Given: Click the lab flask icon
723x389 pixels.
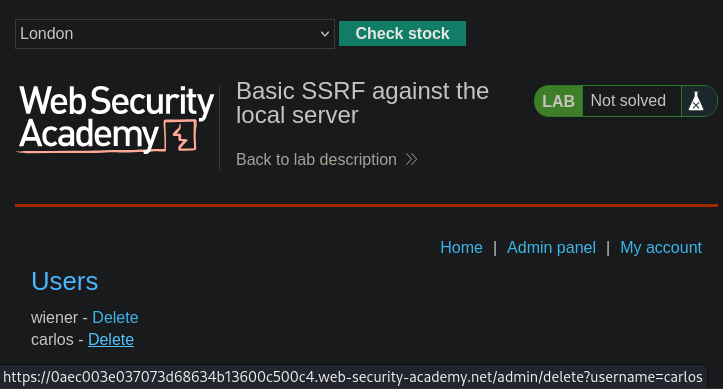Looking at the screenshot, I should click(x=695, y=101).
